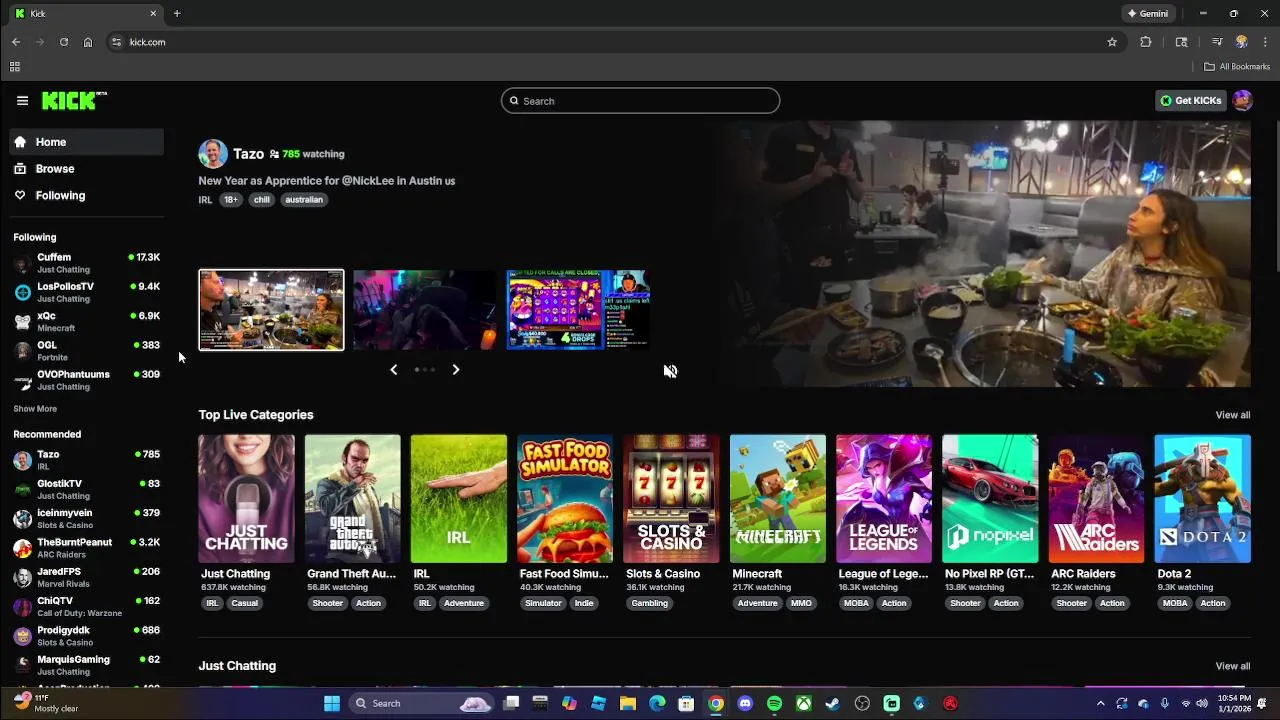The height and width of the screenshot is (720, 1280).
Task: Open GlostikTV in Recommended list
Action: tap(86, 489)
